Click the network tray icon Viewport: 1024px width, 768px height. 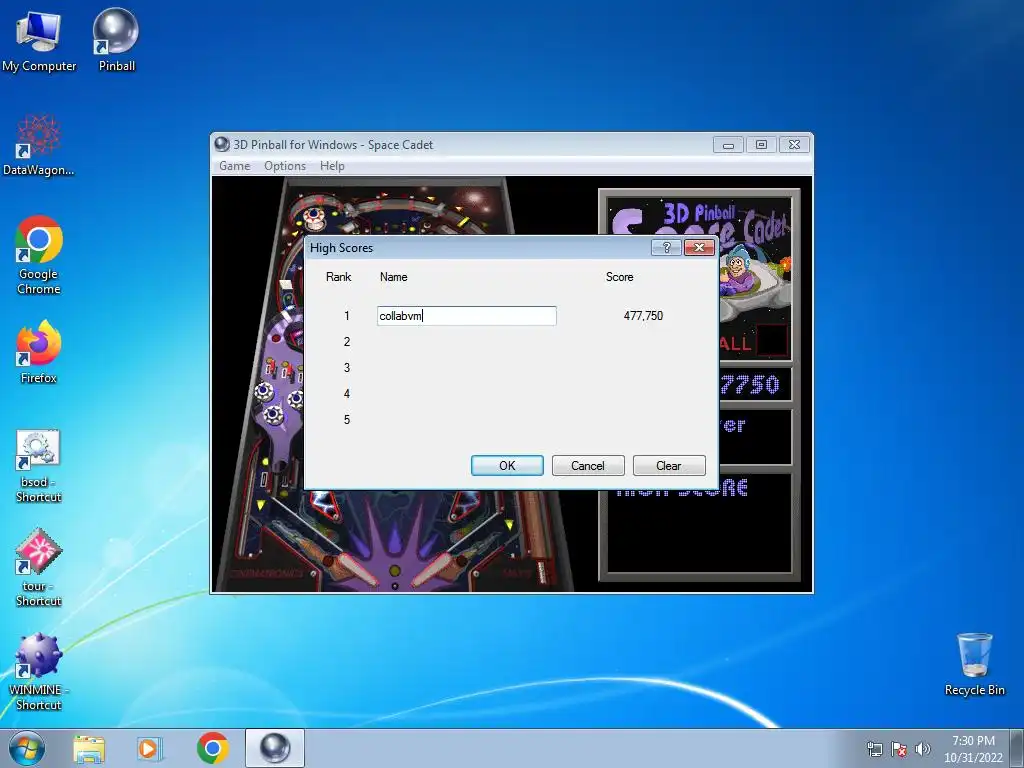874,749
